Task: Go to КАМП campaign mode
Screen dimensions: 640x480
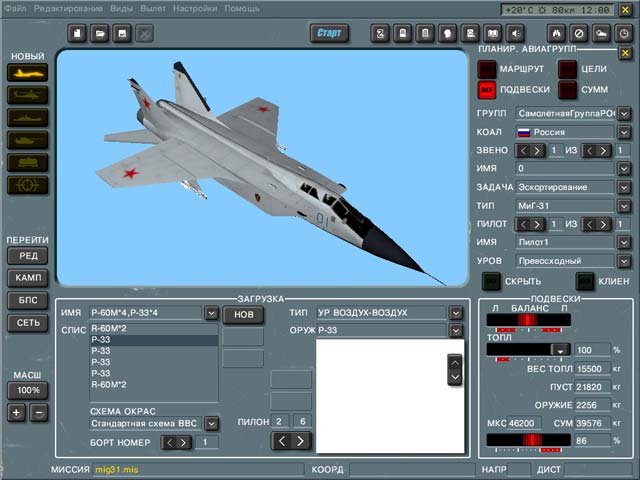Action: tap(28, 278)
